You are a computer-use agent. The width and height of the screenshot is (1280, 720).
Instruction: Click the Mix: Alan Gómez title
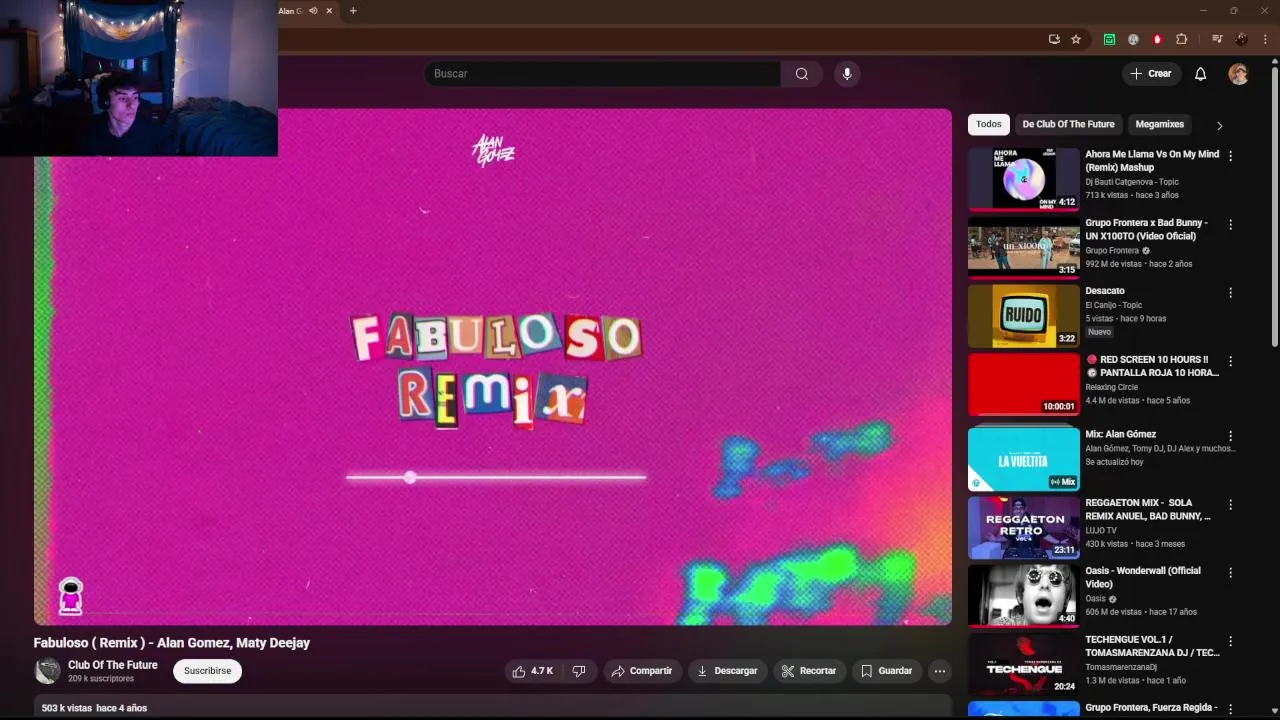[1120, 435]
